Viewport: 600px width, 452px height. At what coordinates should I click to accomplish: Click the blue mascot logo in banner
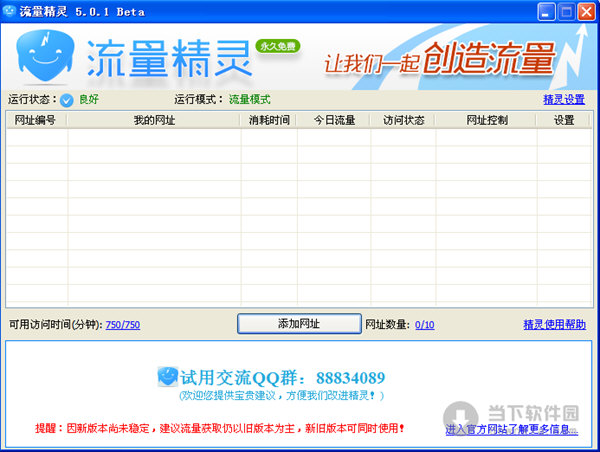pos(45,56)
